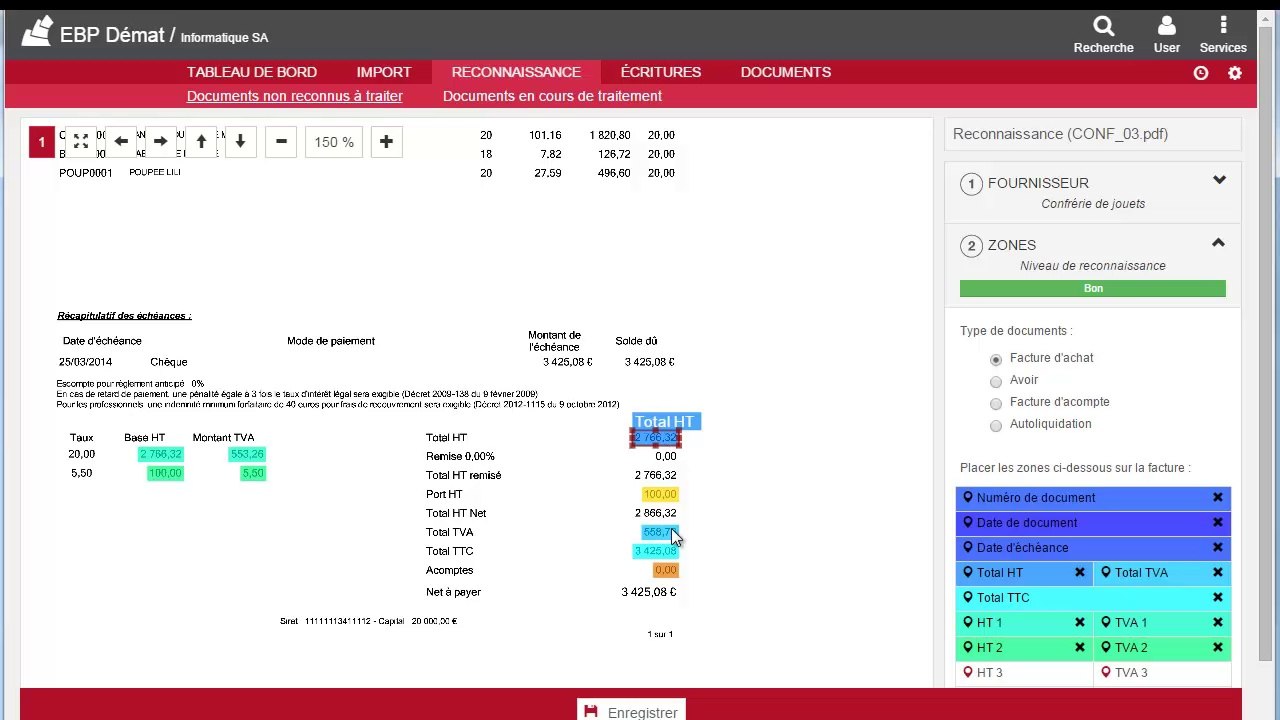
Task: Select Autoliquidation document type
Action: tap(996, 425)
